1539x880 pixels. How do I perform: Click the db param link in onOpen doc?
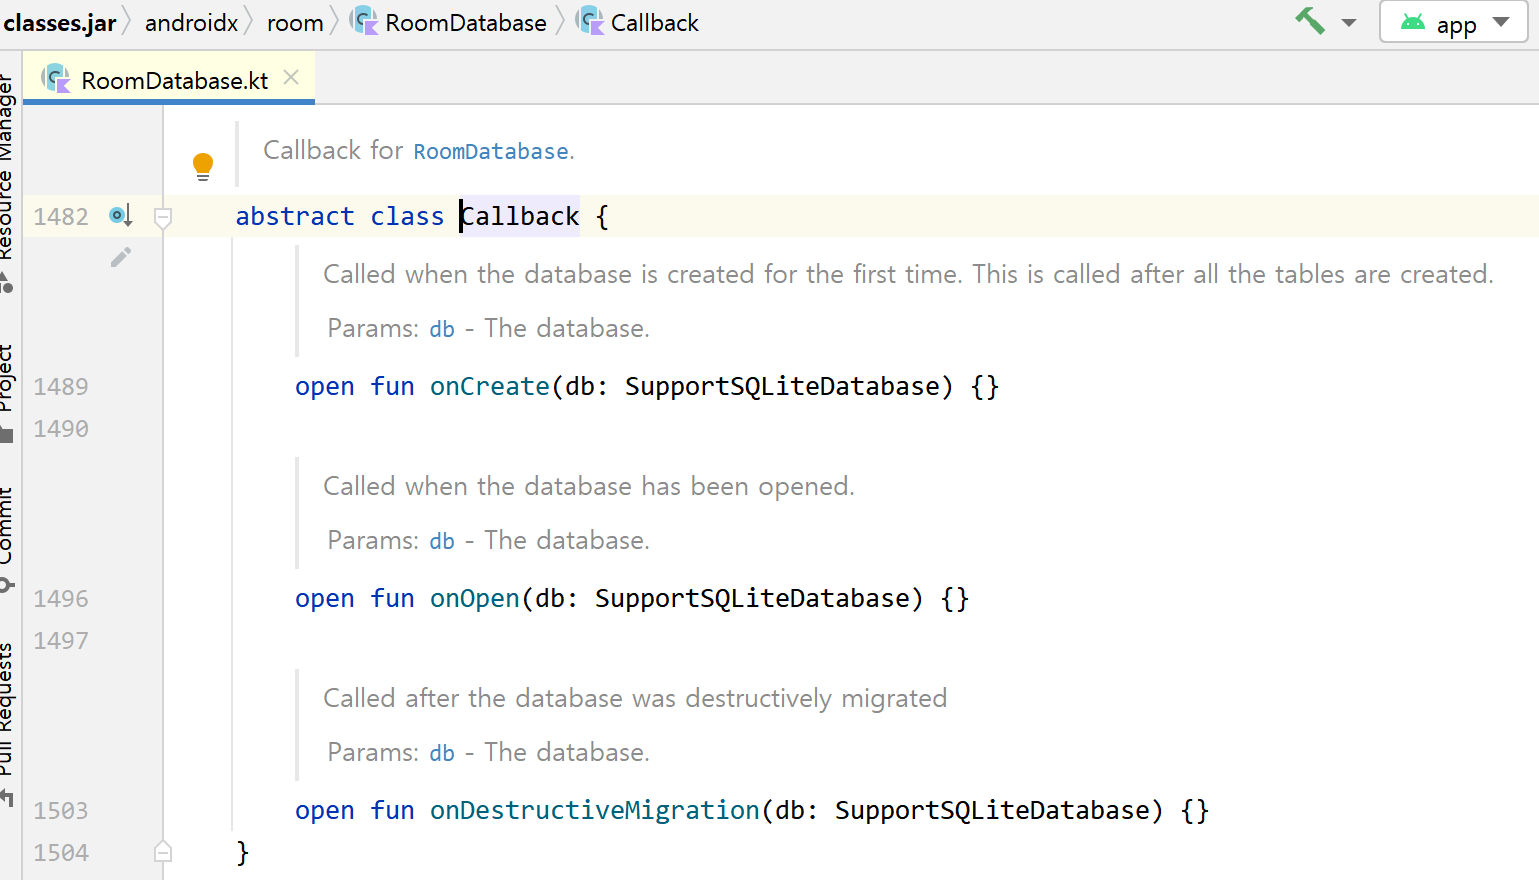[x=442, y=541]
